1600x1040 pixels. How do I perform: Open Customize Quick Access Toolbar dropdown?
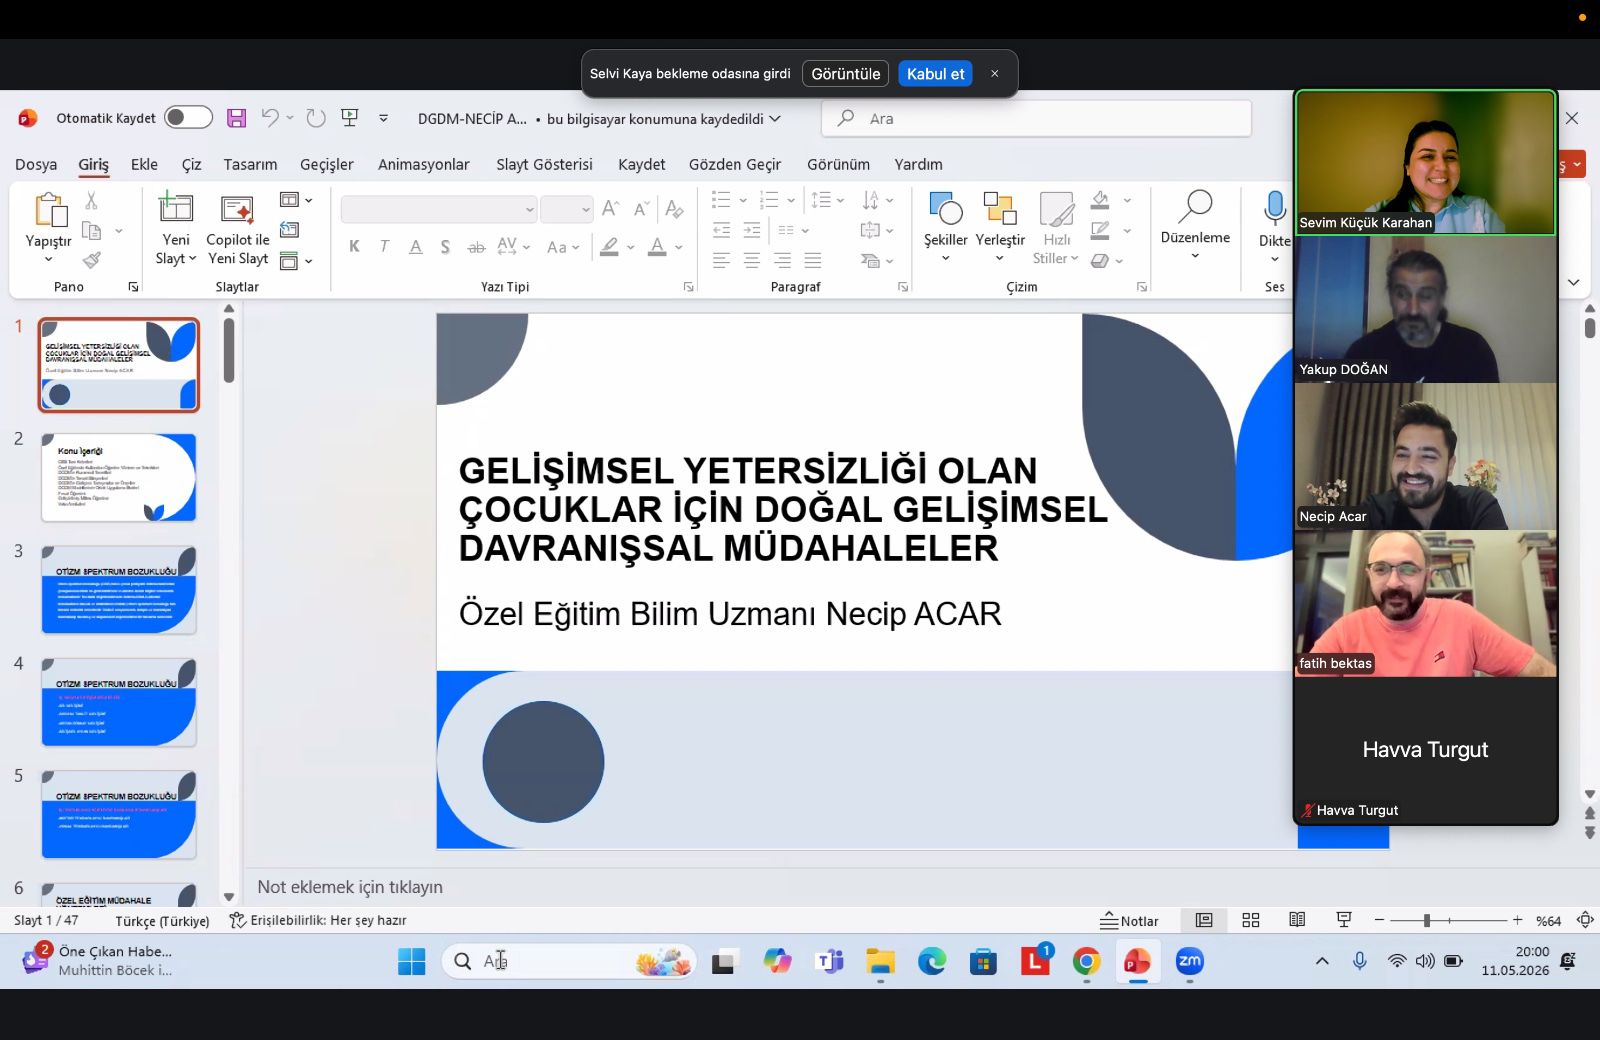[383, 118]
